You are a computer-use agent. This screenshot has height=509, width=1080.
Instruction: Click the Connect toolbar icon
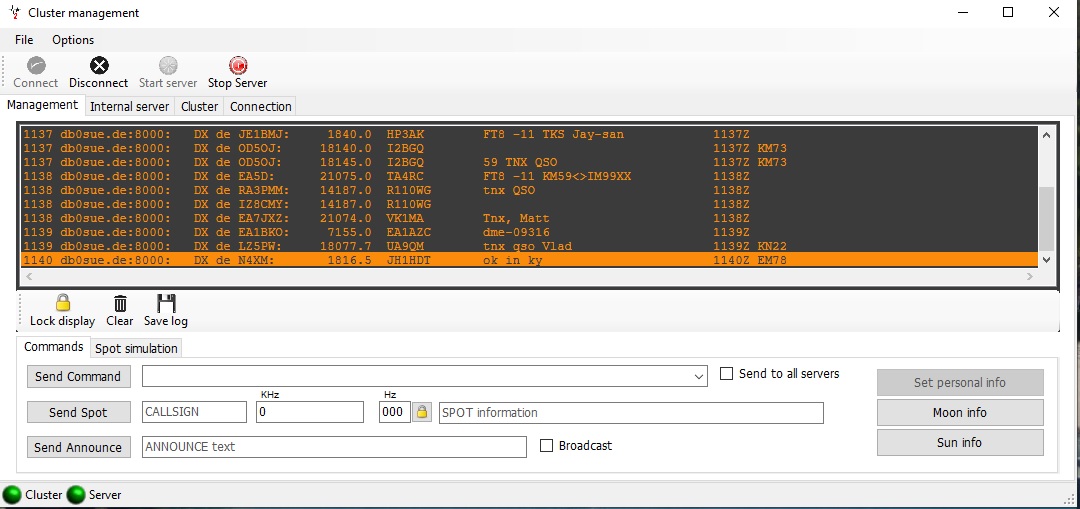point(36,66)
